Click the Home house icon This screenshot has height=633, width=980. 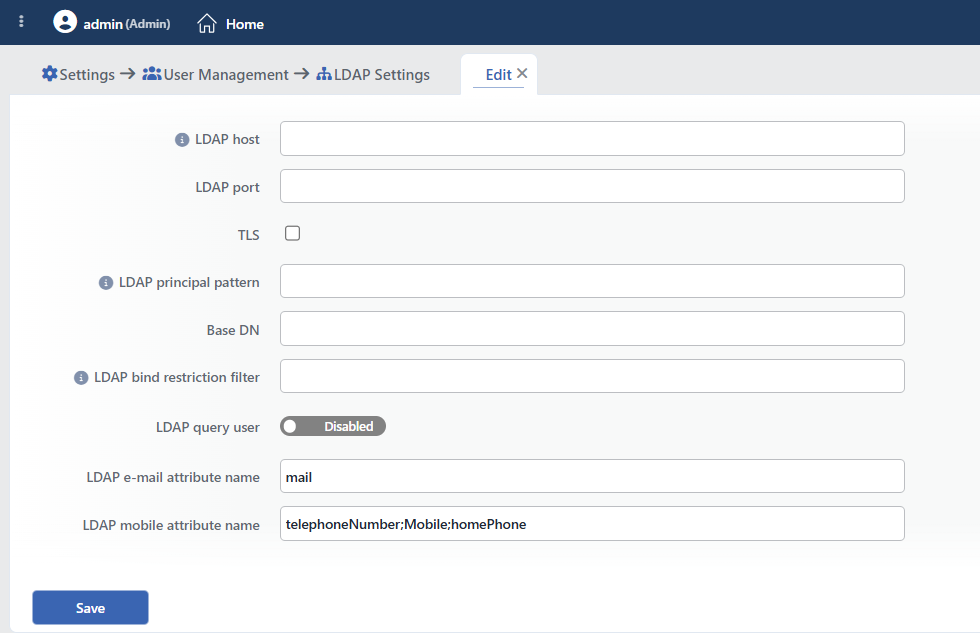pyautogui.click(x=207, y=24)
